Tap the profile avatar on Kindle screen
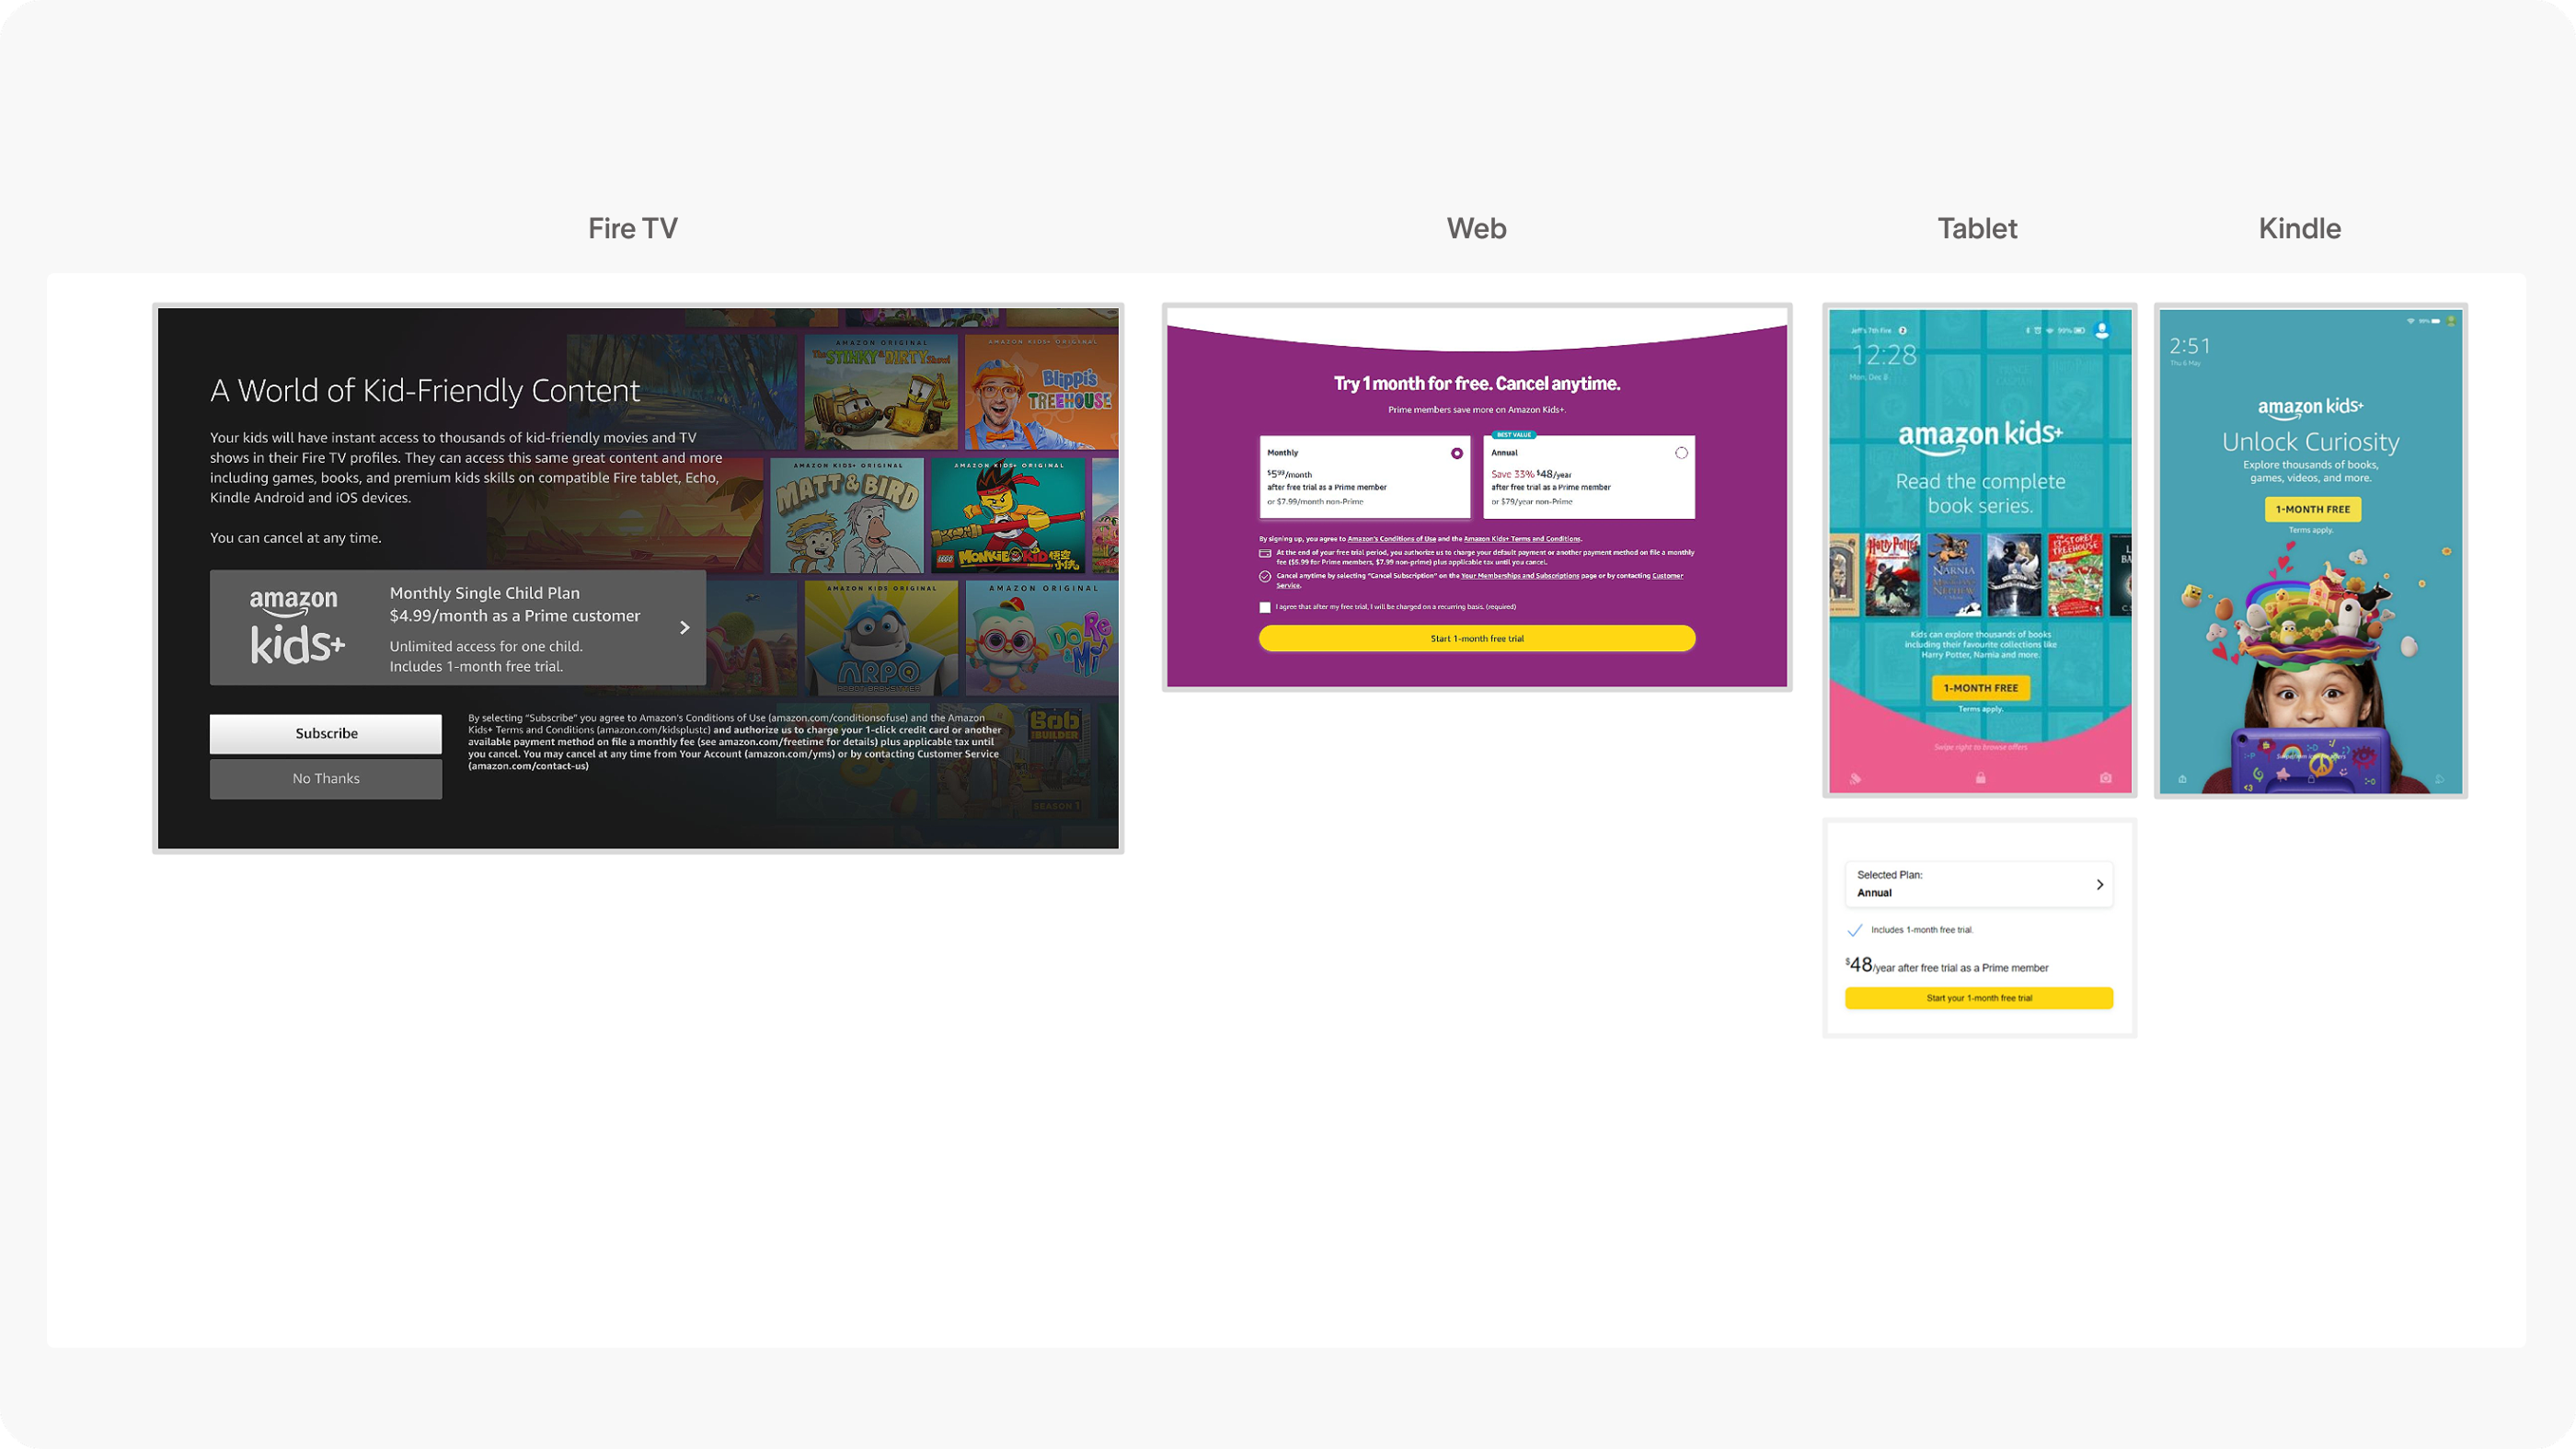 point(2450,321)
